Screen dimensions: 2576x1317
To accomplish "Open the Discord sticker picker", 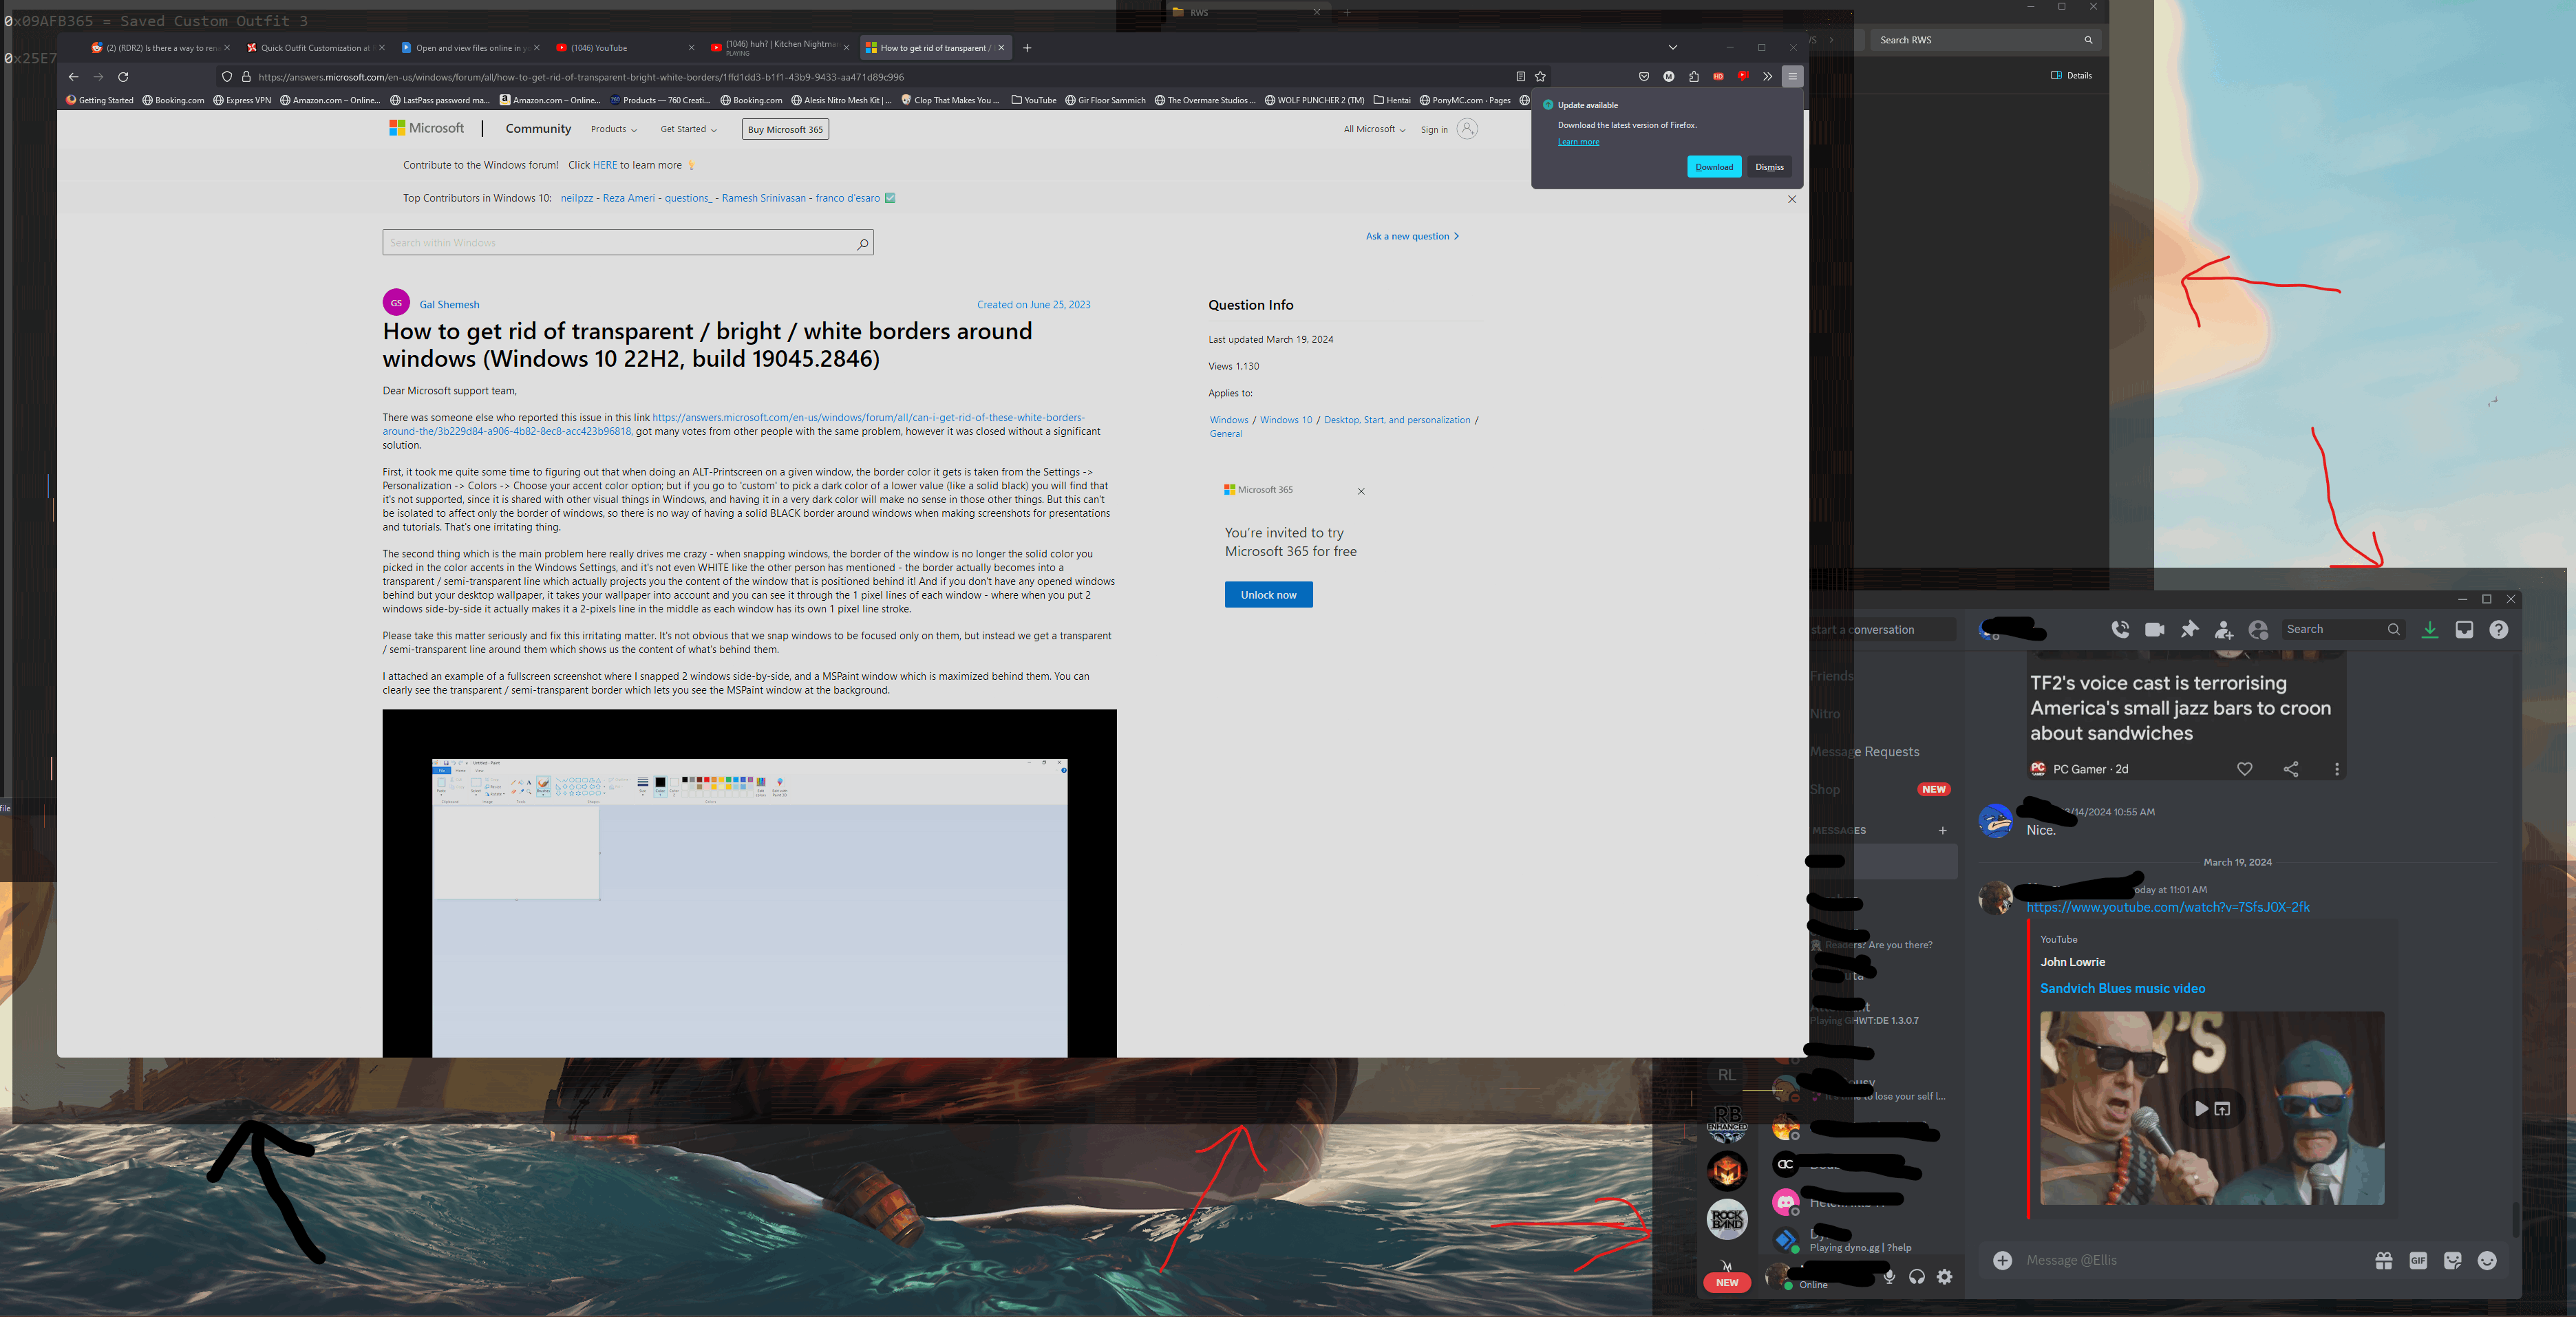I will click(x=2452, y=1261).
